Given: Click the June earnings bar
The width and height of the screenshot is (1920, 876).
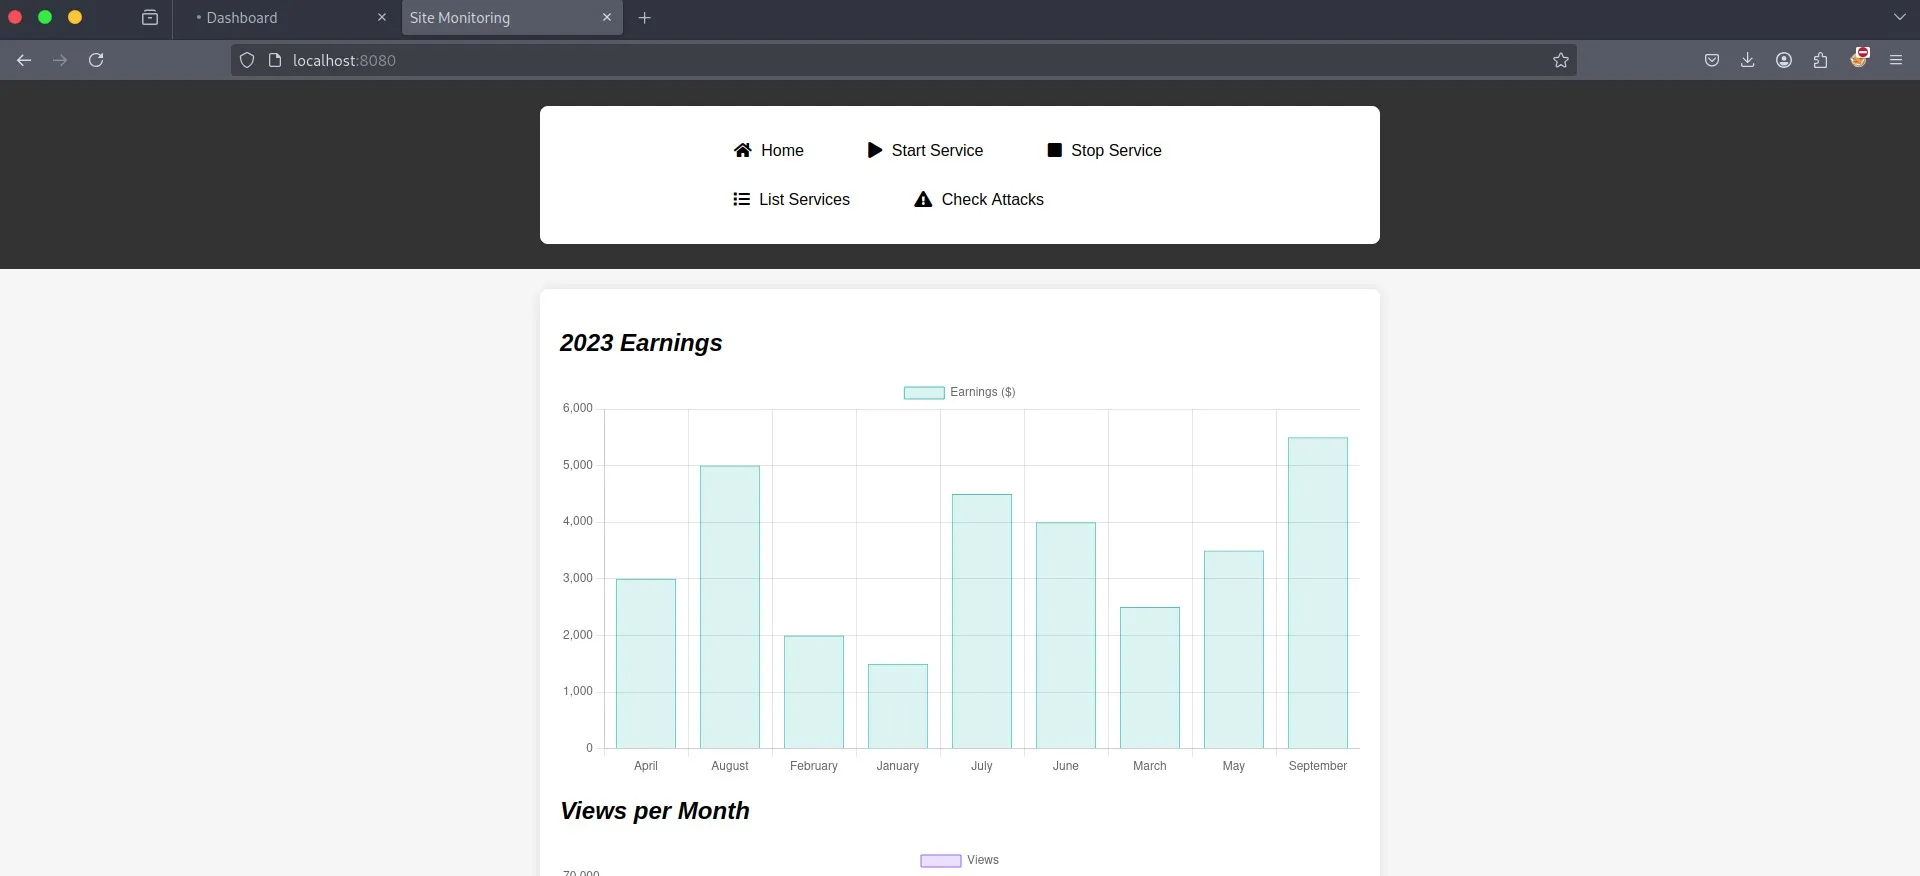Looking at the screenshot, I should (x=1066, y=635).
